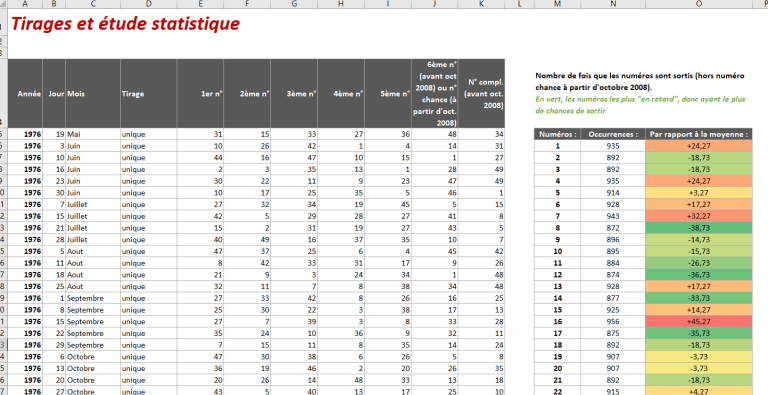This screenshot has height=395, width=768.
Task: Select the '-14,73' cell
Action: point(699,240)
